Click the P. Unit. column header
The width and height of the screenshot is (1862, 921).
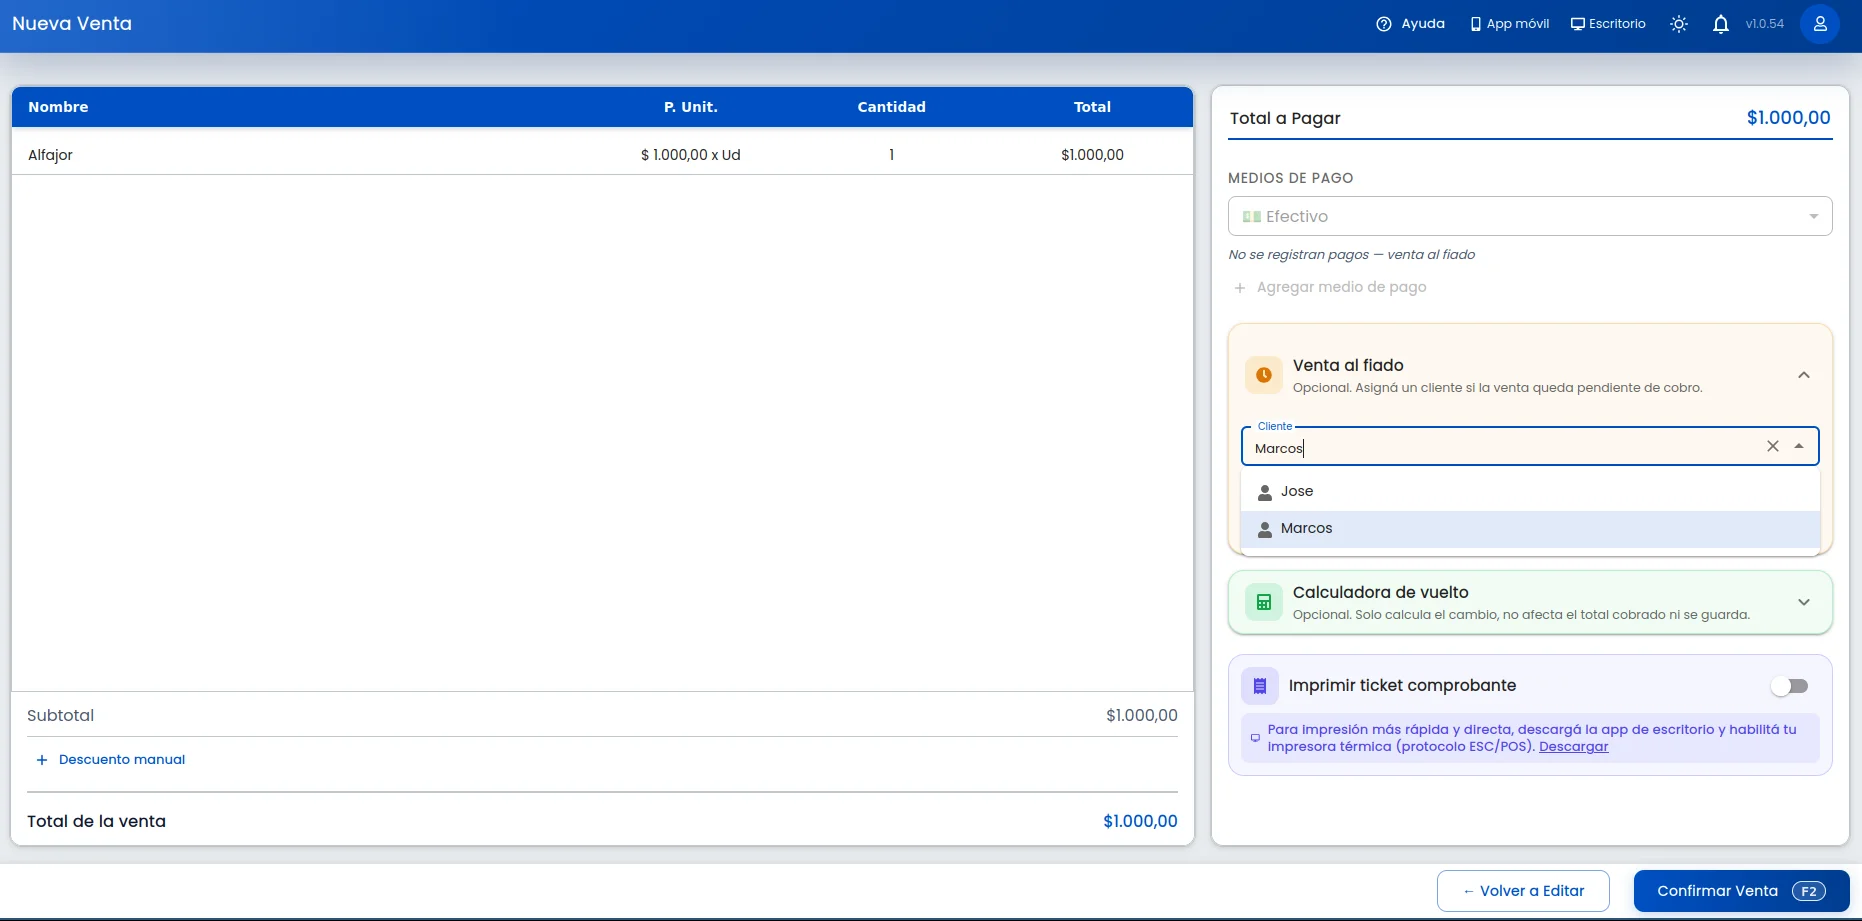(x=691, y=107)
